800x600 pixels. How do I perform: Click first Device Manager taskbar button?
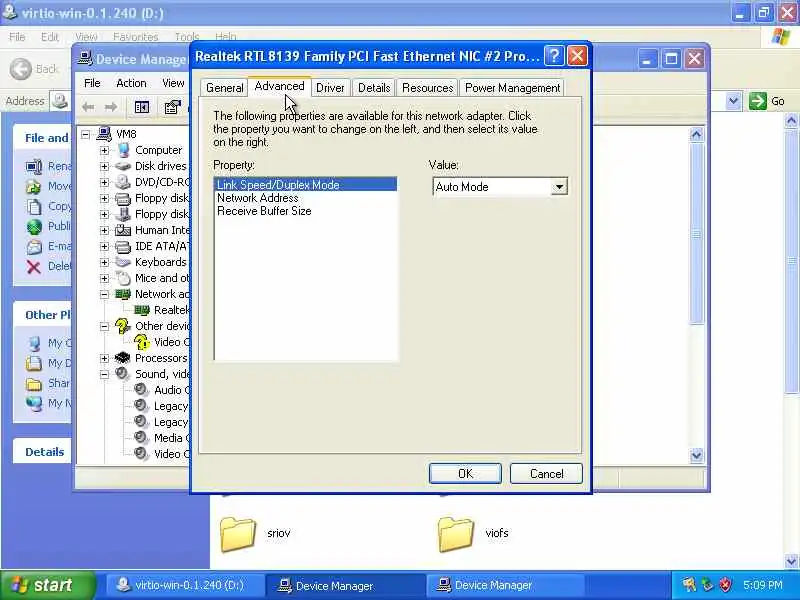click(346, 585)
